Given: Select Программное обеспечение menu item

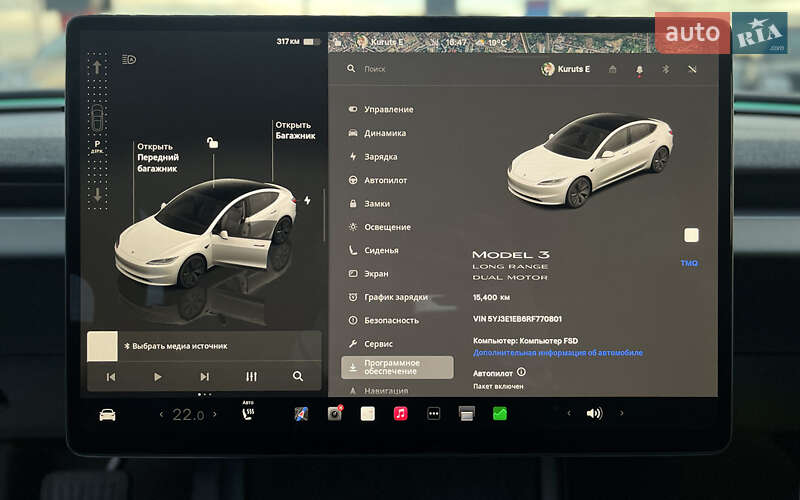Looking at the screenshot, I should pos(397,367).
